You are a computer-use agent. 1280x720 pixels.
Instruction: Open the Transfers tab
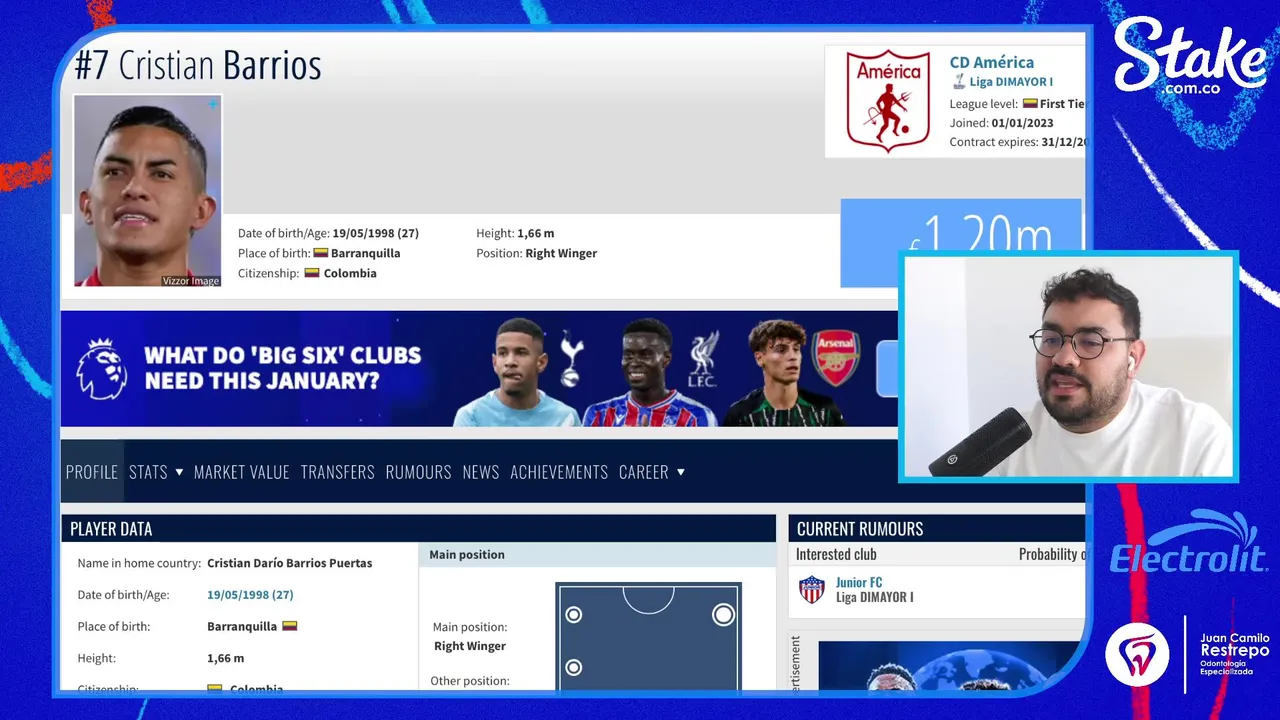338,472
